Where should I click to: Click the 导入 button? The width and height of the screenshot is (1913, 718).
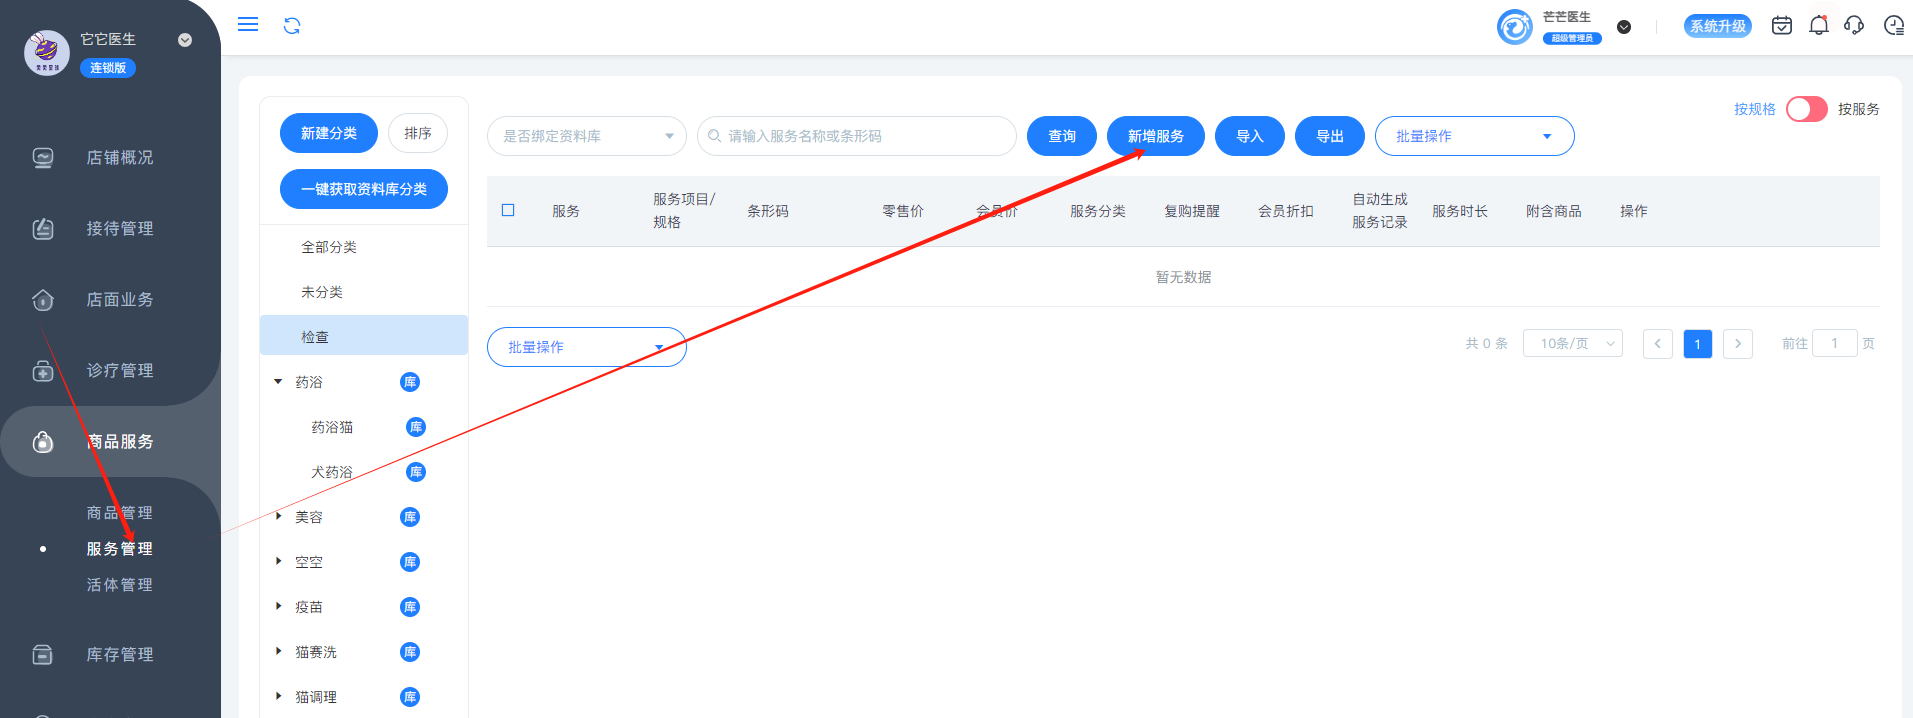click(x=1250, y=136)
